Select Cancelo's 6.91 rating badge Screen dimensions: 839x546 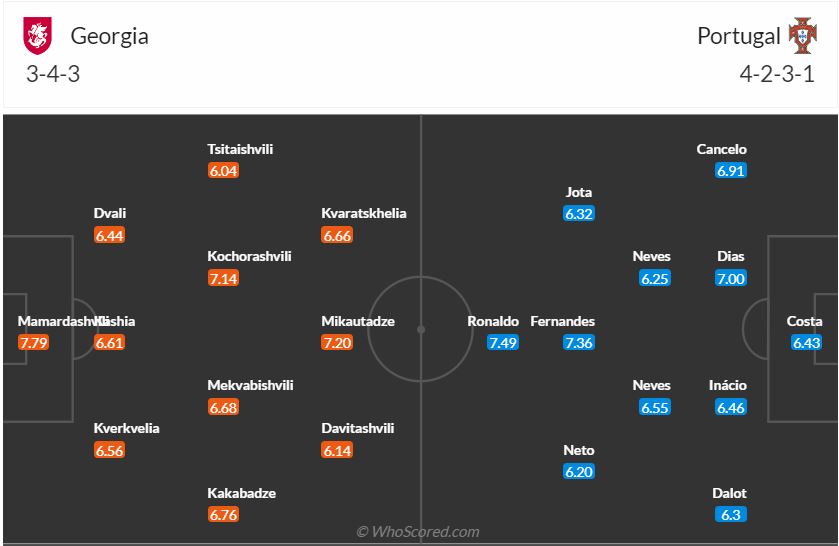pyautogui.click(x=731, y=171)
